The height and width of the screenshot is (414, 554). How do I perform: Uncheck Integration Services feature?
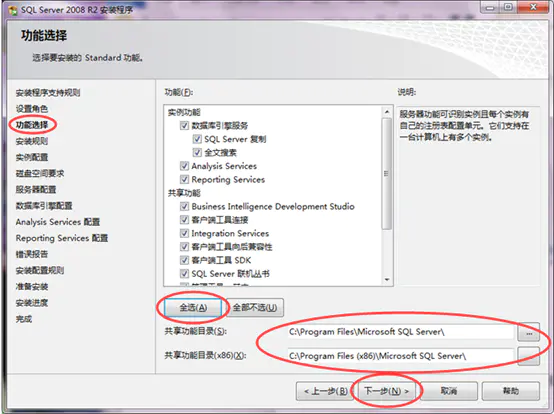point(184,233)
